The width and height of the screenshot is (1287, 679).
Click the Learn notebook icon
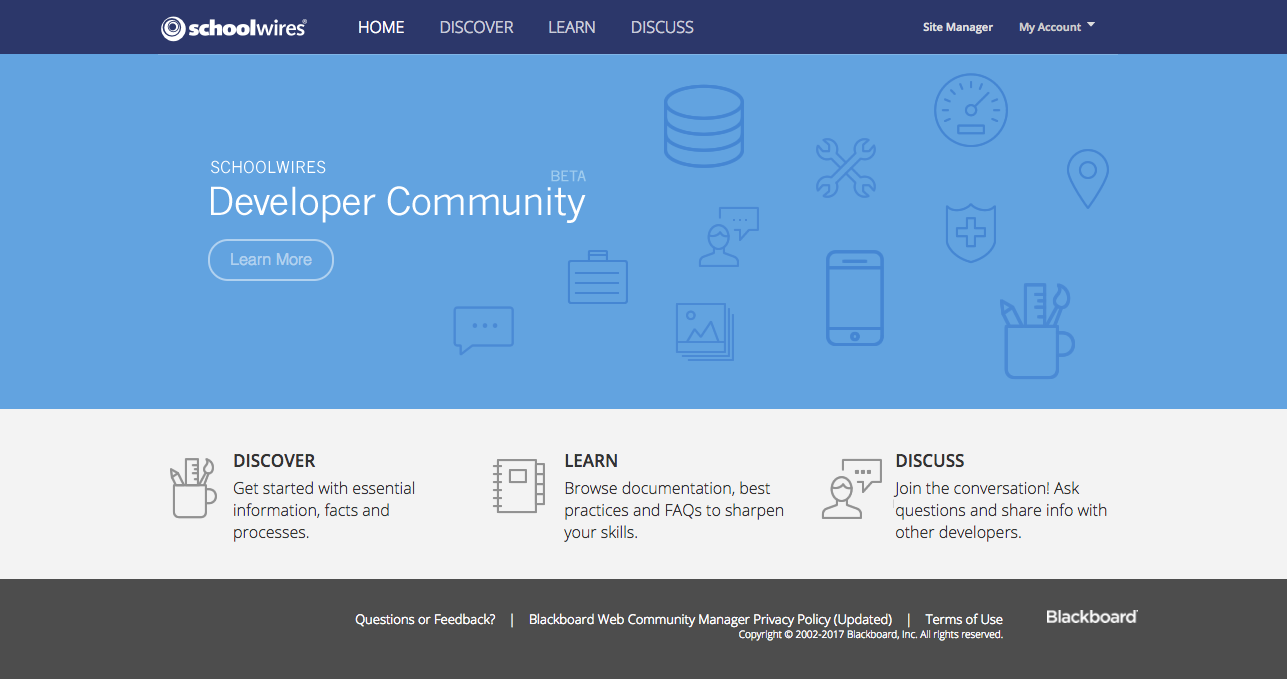tap(519, 487)
